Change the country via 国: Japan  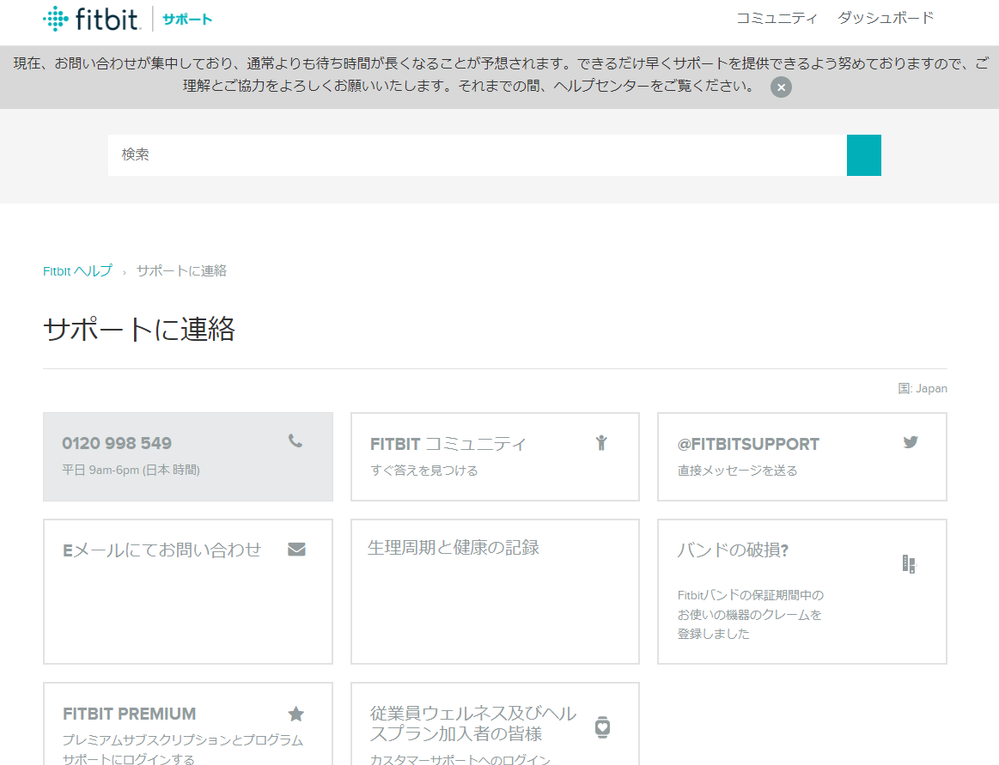pyautogui.click(x=923, y=388)
